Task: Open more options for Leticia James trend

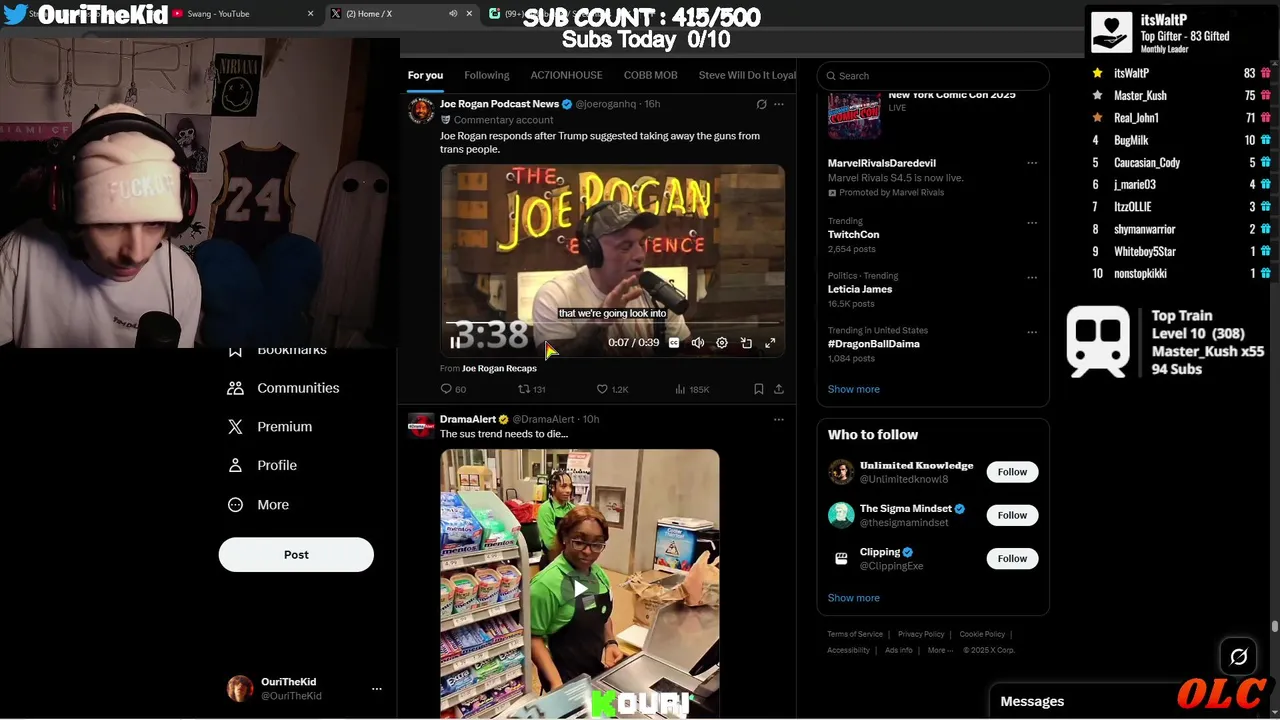Action: pos(1032,278)
